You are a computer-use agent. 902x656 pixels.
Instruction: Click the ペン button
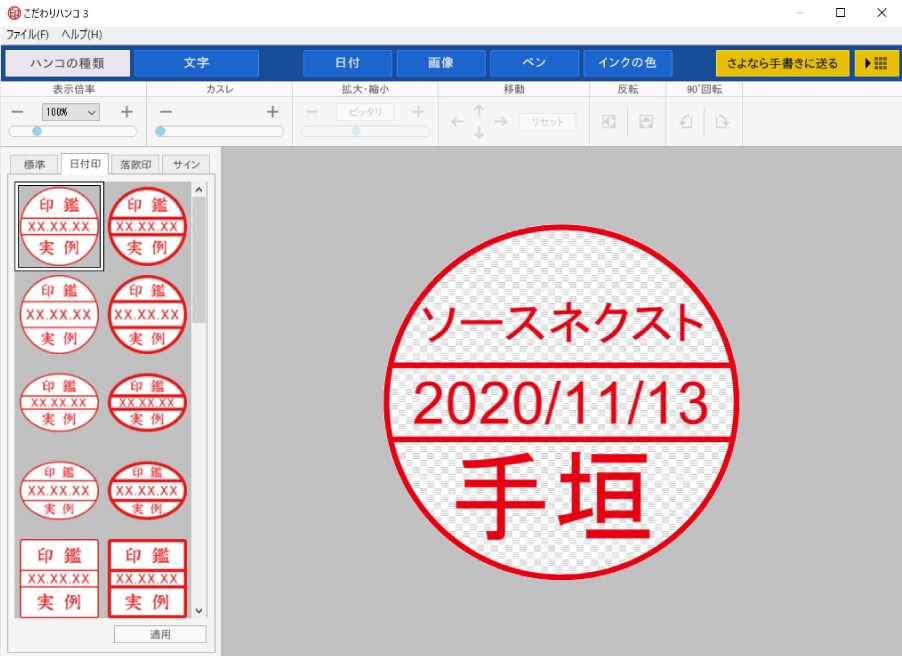pos(534,63)
